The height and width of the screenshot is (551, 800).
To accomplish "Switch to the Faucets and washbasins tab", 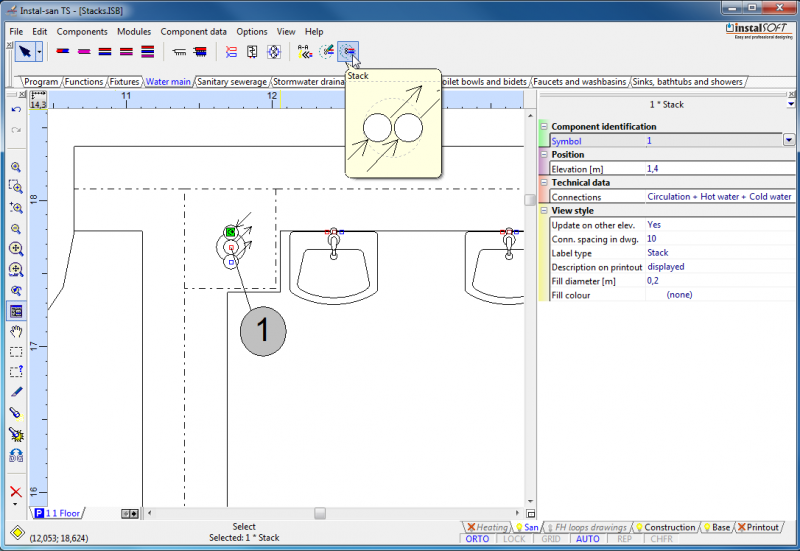I will [580, 82].
